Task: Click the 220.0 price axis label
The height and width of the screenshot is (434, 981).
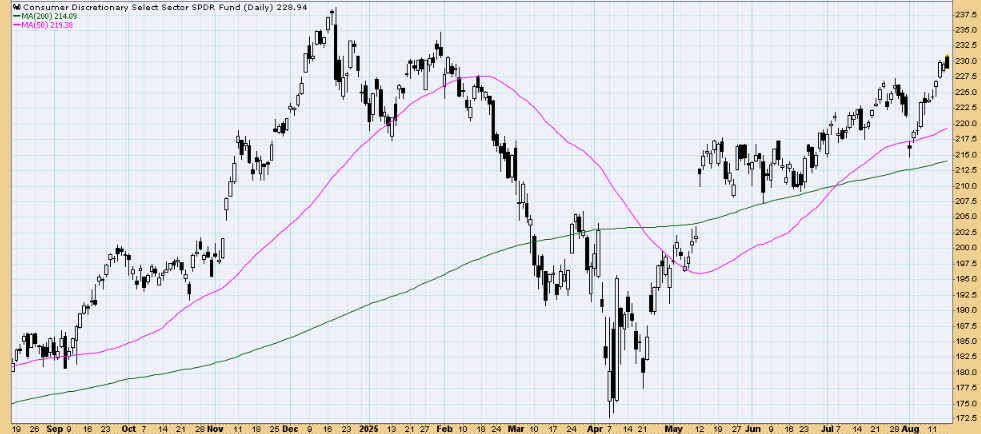Action: [966, 123]
